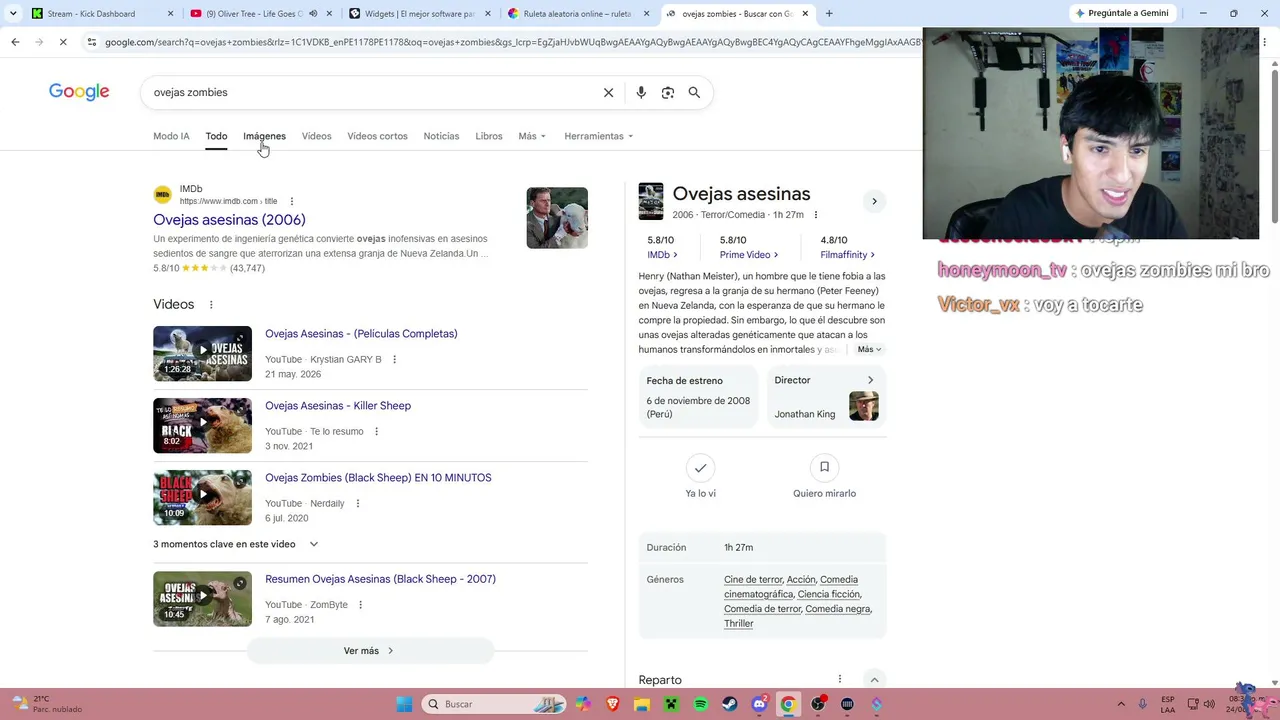
Task: Click the Ver más videos button
Action: 370,651
